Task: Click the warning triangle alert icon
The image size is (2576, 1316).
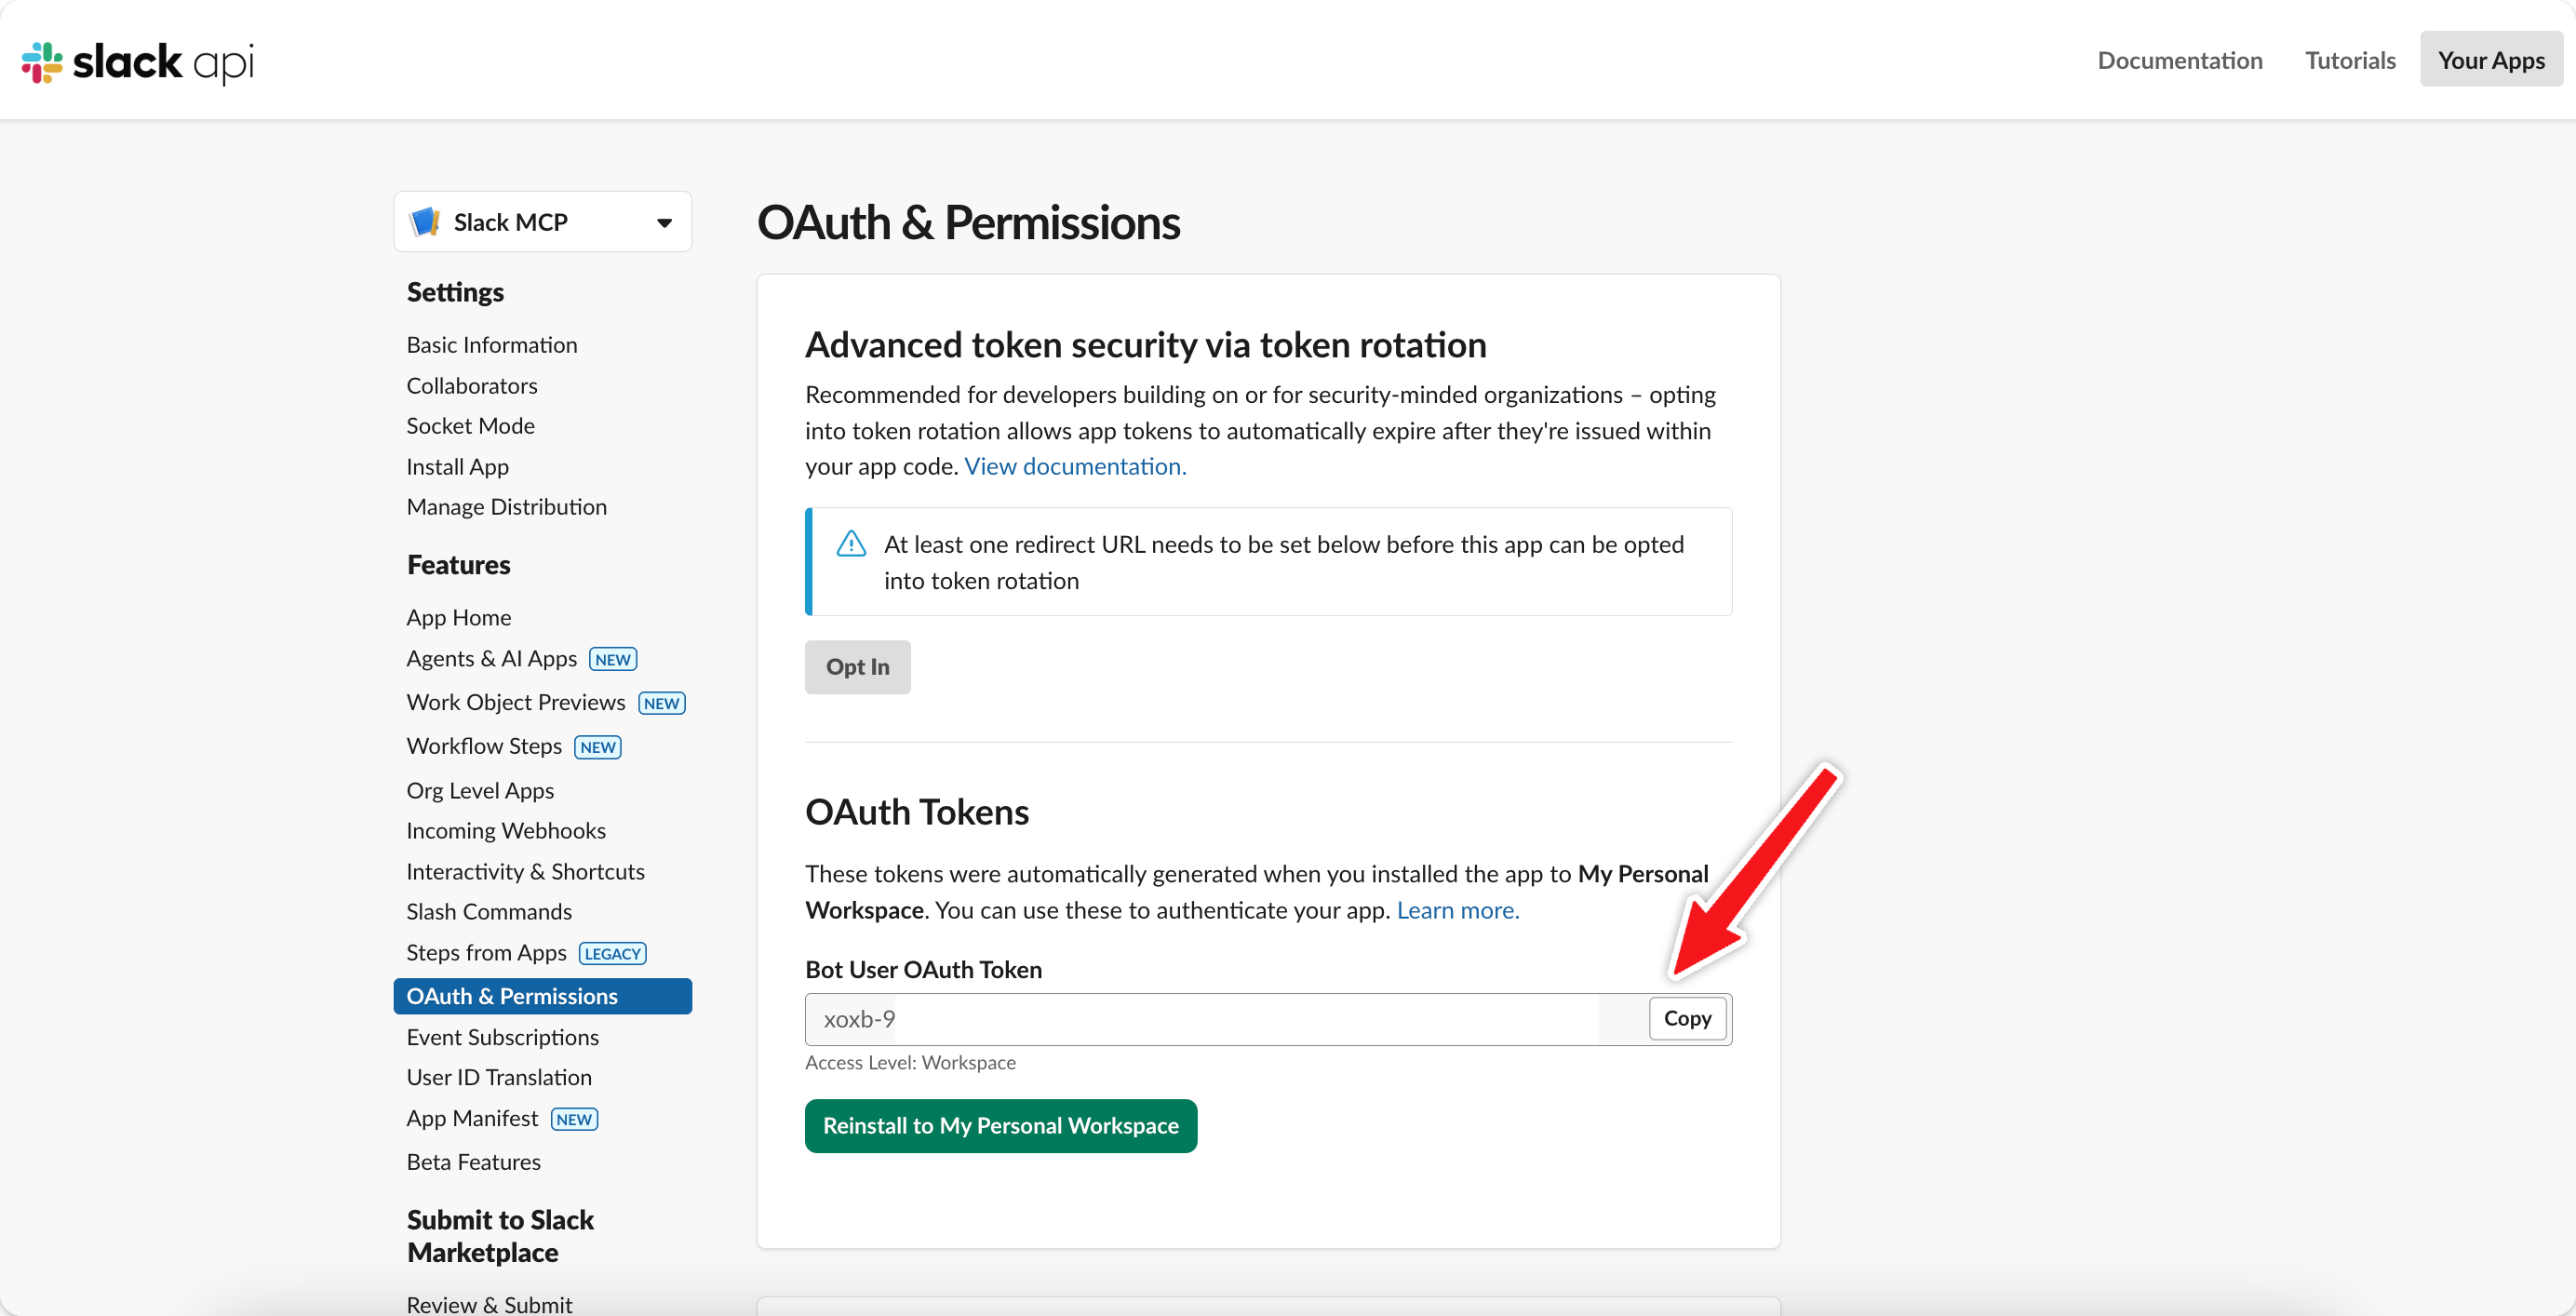Action: tap(851, 544)
